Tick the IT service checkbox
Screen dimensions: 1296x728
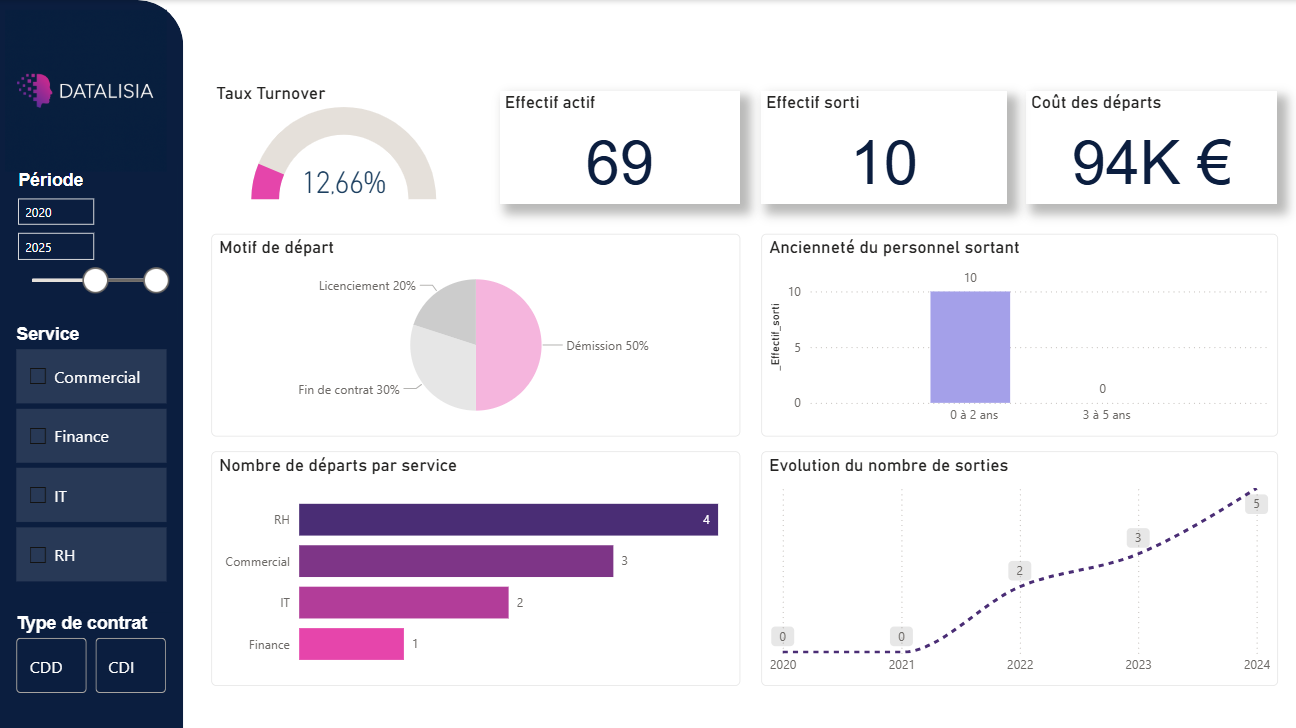click(x=38, y=495)
